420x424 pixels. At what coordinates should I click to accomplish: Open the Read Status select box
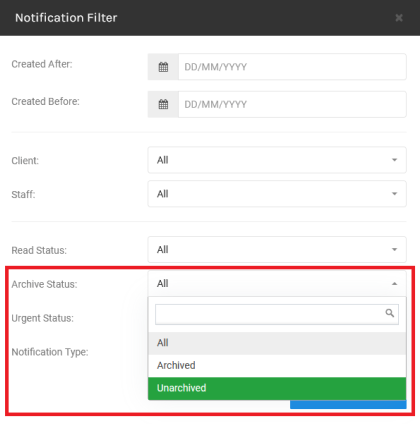coord(277,249)
